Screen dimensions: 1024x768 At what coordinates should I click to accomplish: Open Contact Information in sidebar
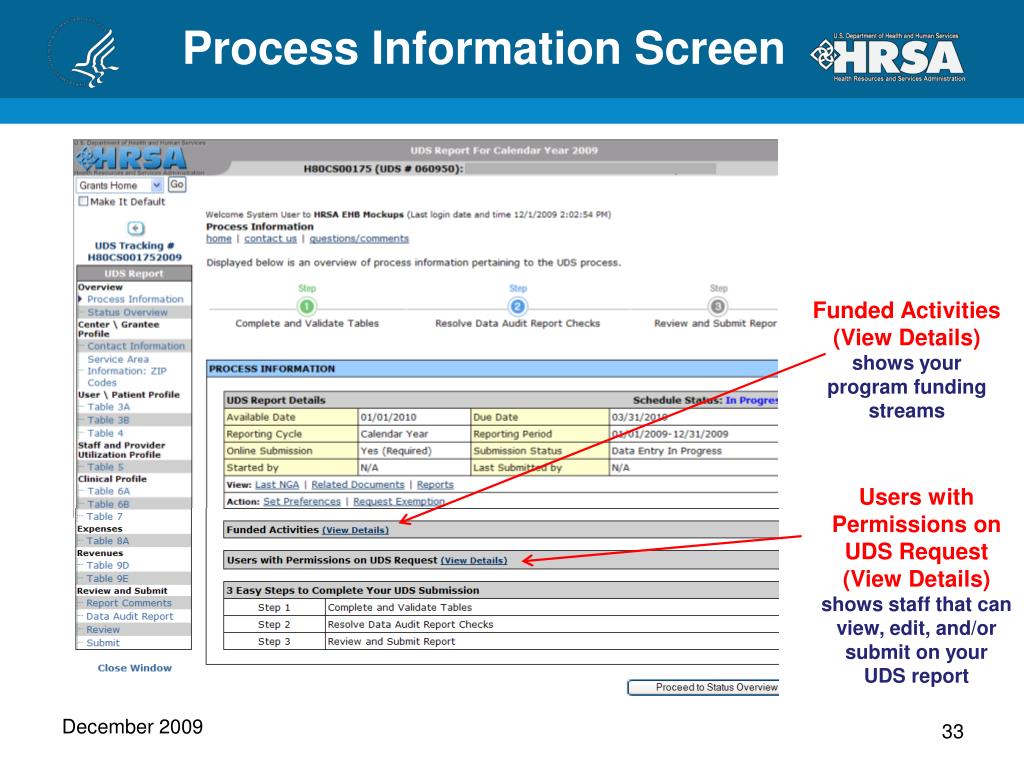tap(136, 346)
